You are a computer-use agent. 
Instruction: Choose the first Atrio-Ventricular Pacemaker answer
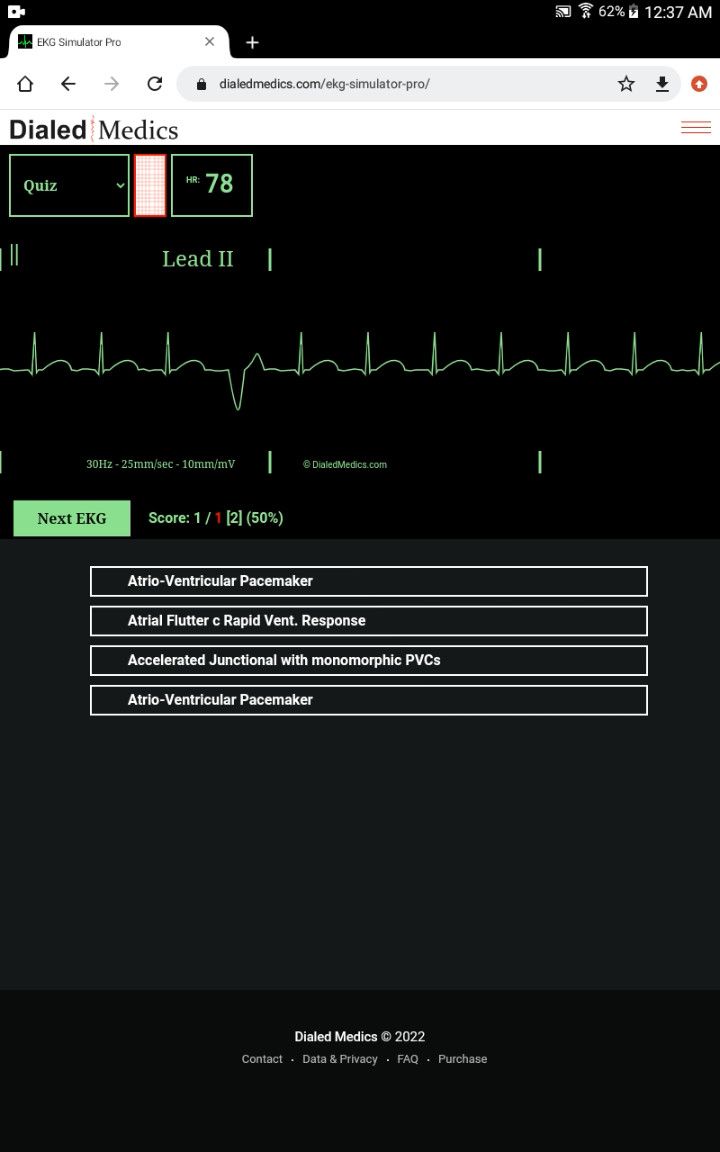[x=369, y=581]
